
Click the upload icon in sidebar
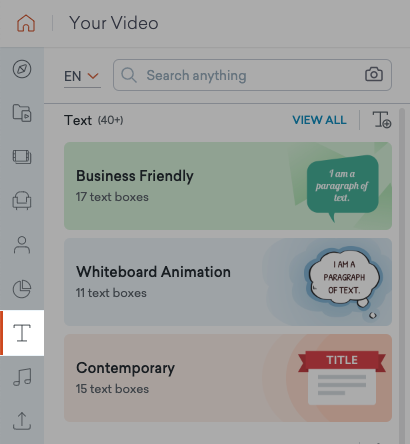coord(22,421)
